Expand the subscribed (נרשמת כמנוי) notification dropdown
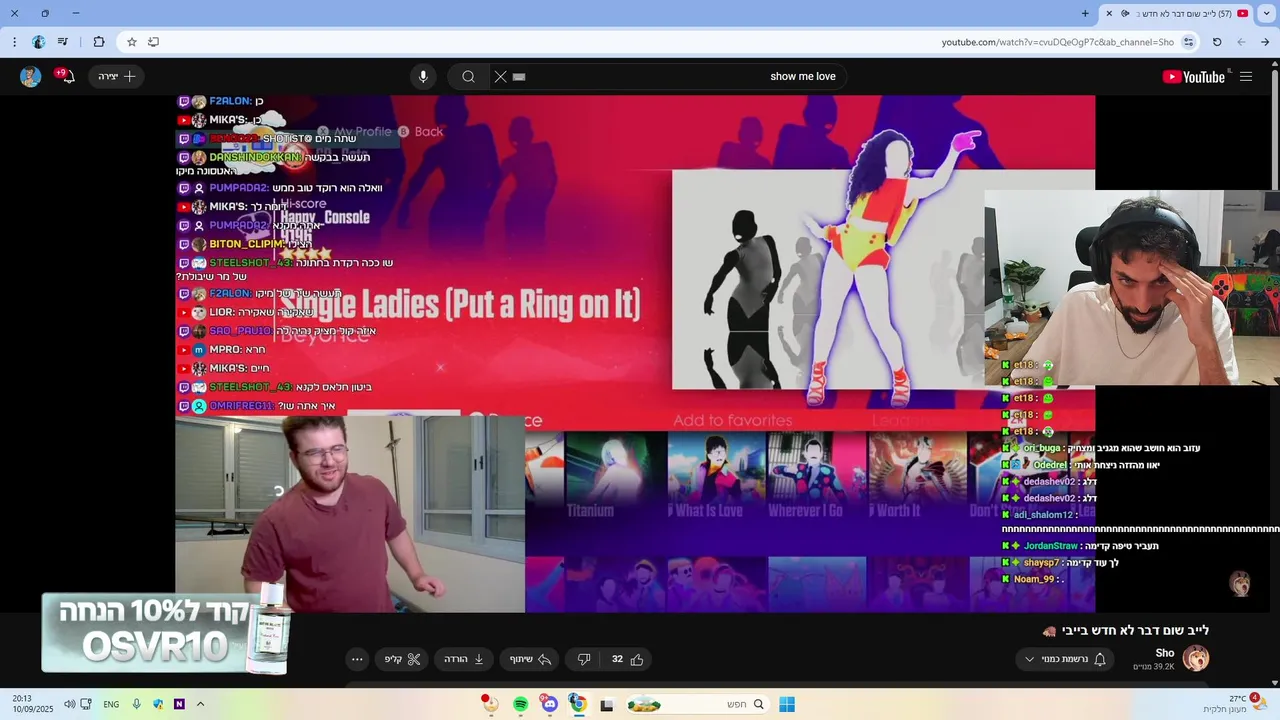The height and width of the screenshot is (720, 1280). tap(1064, 659)
